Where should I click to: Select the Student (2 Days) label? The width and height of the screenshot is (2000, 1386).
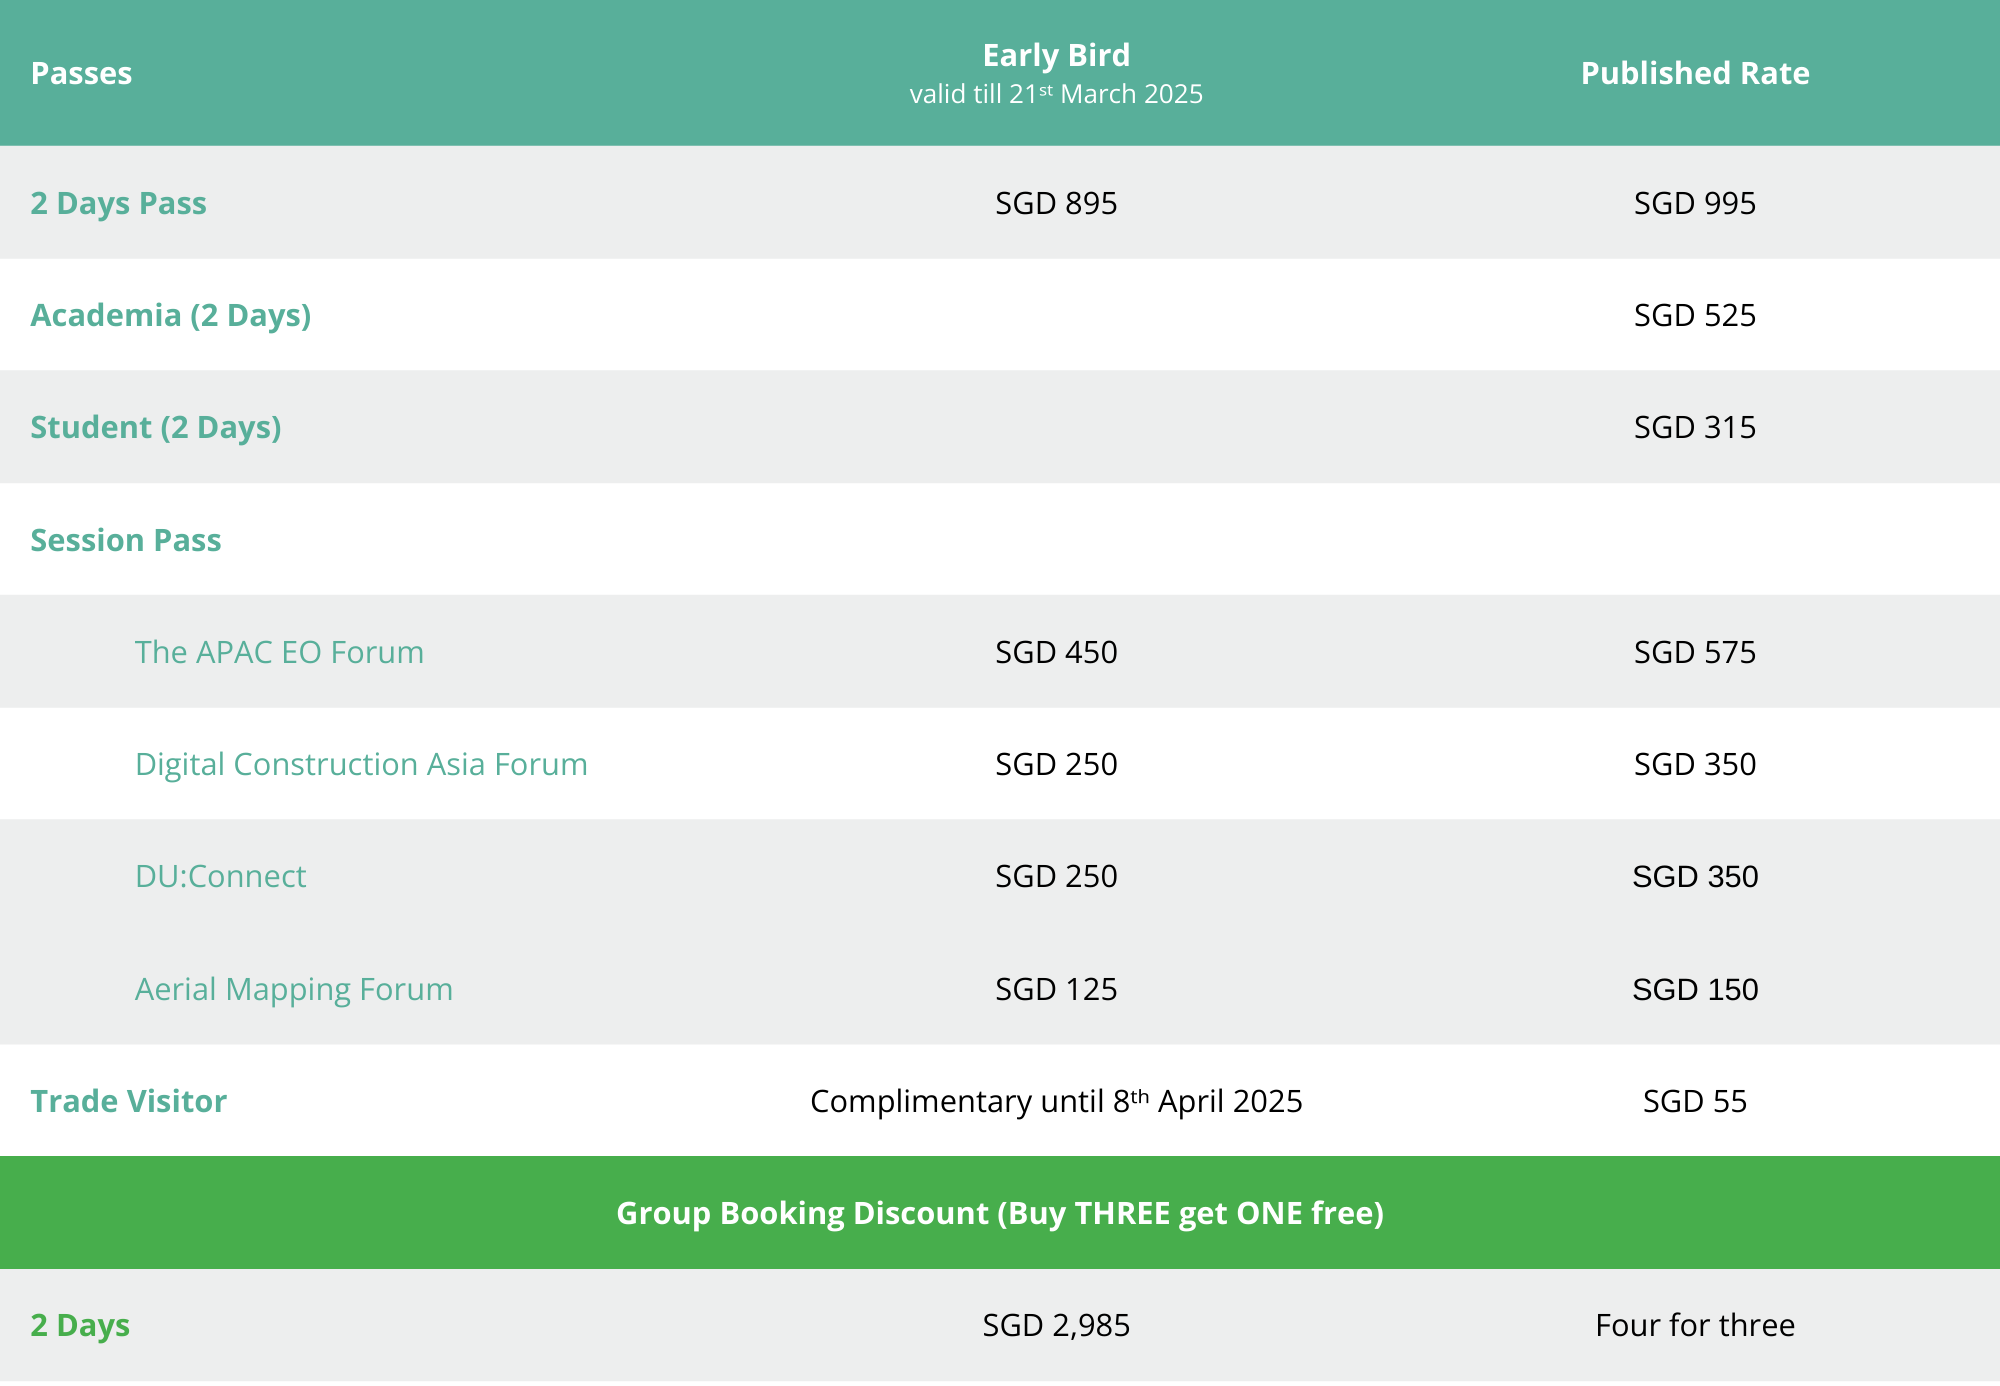[156, 427]
